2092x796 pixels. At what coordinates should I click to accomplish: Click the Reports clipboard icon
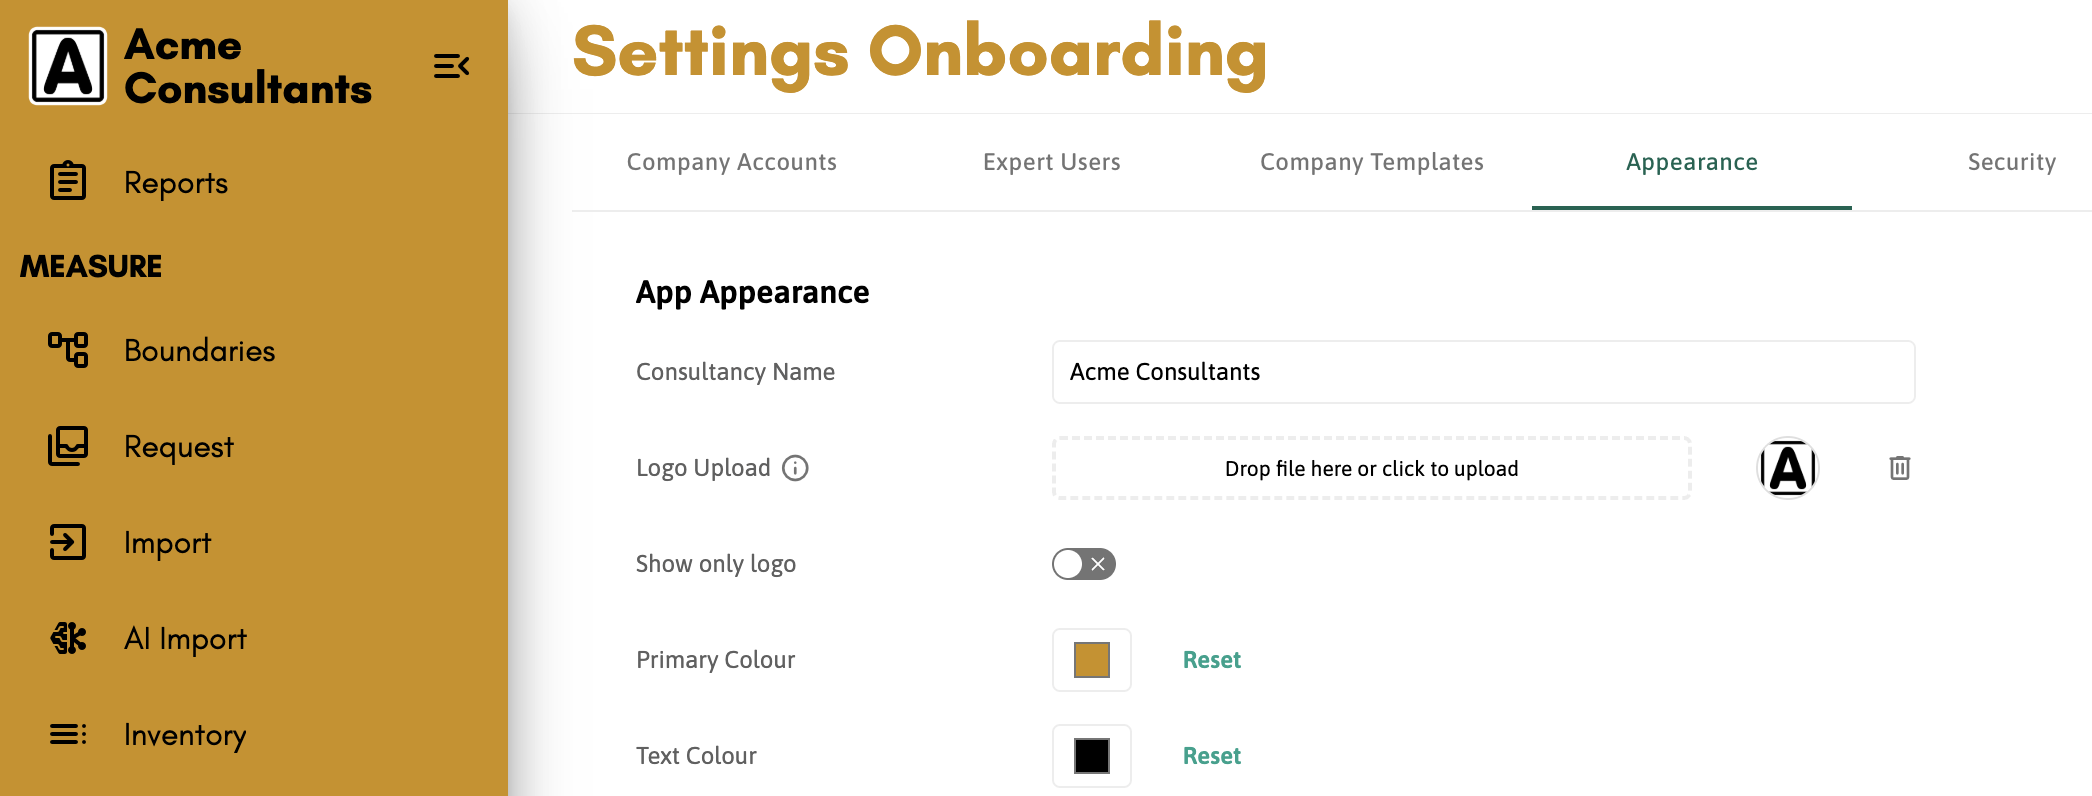[x=68, y=181]
